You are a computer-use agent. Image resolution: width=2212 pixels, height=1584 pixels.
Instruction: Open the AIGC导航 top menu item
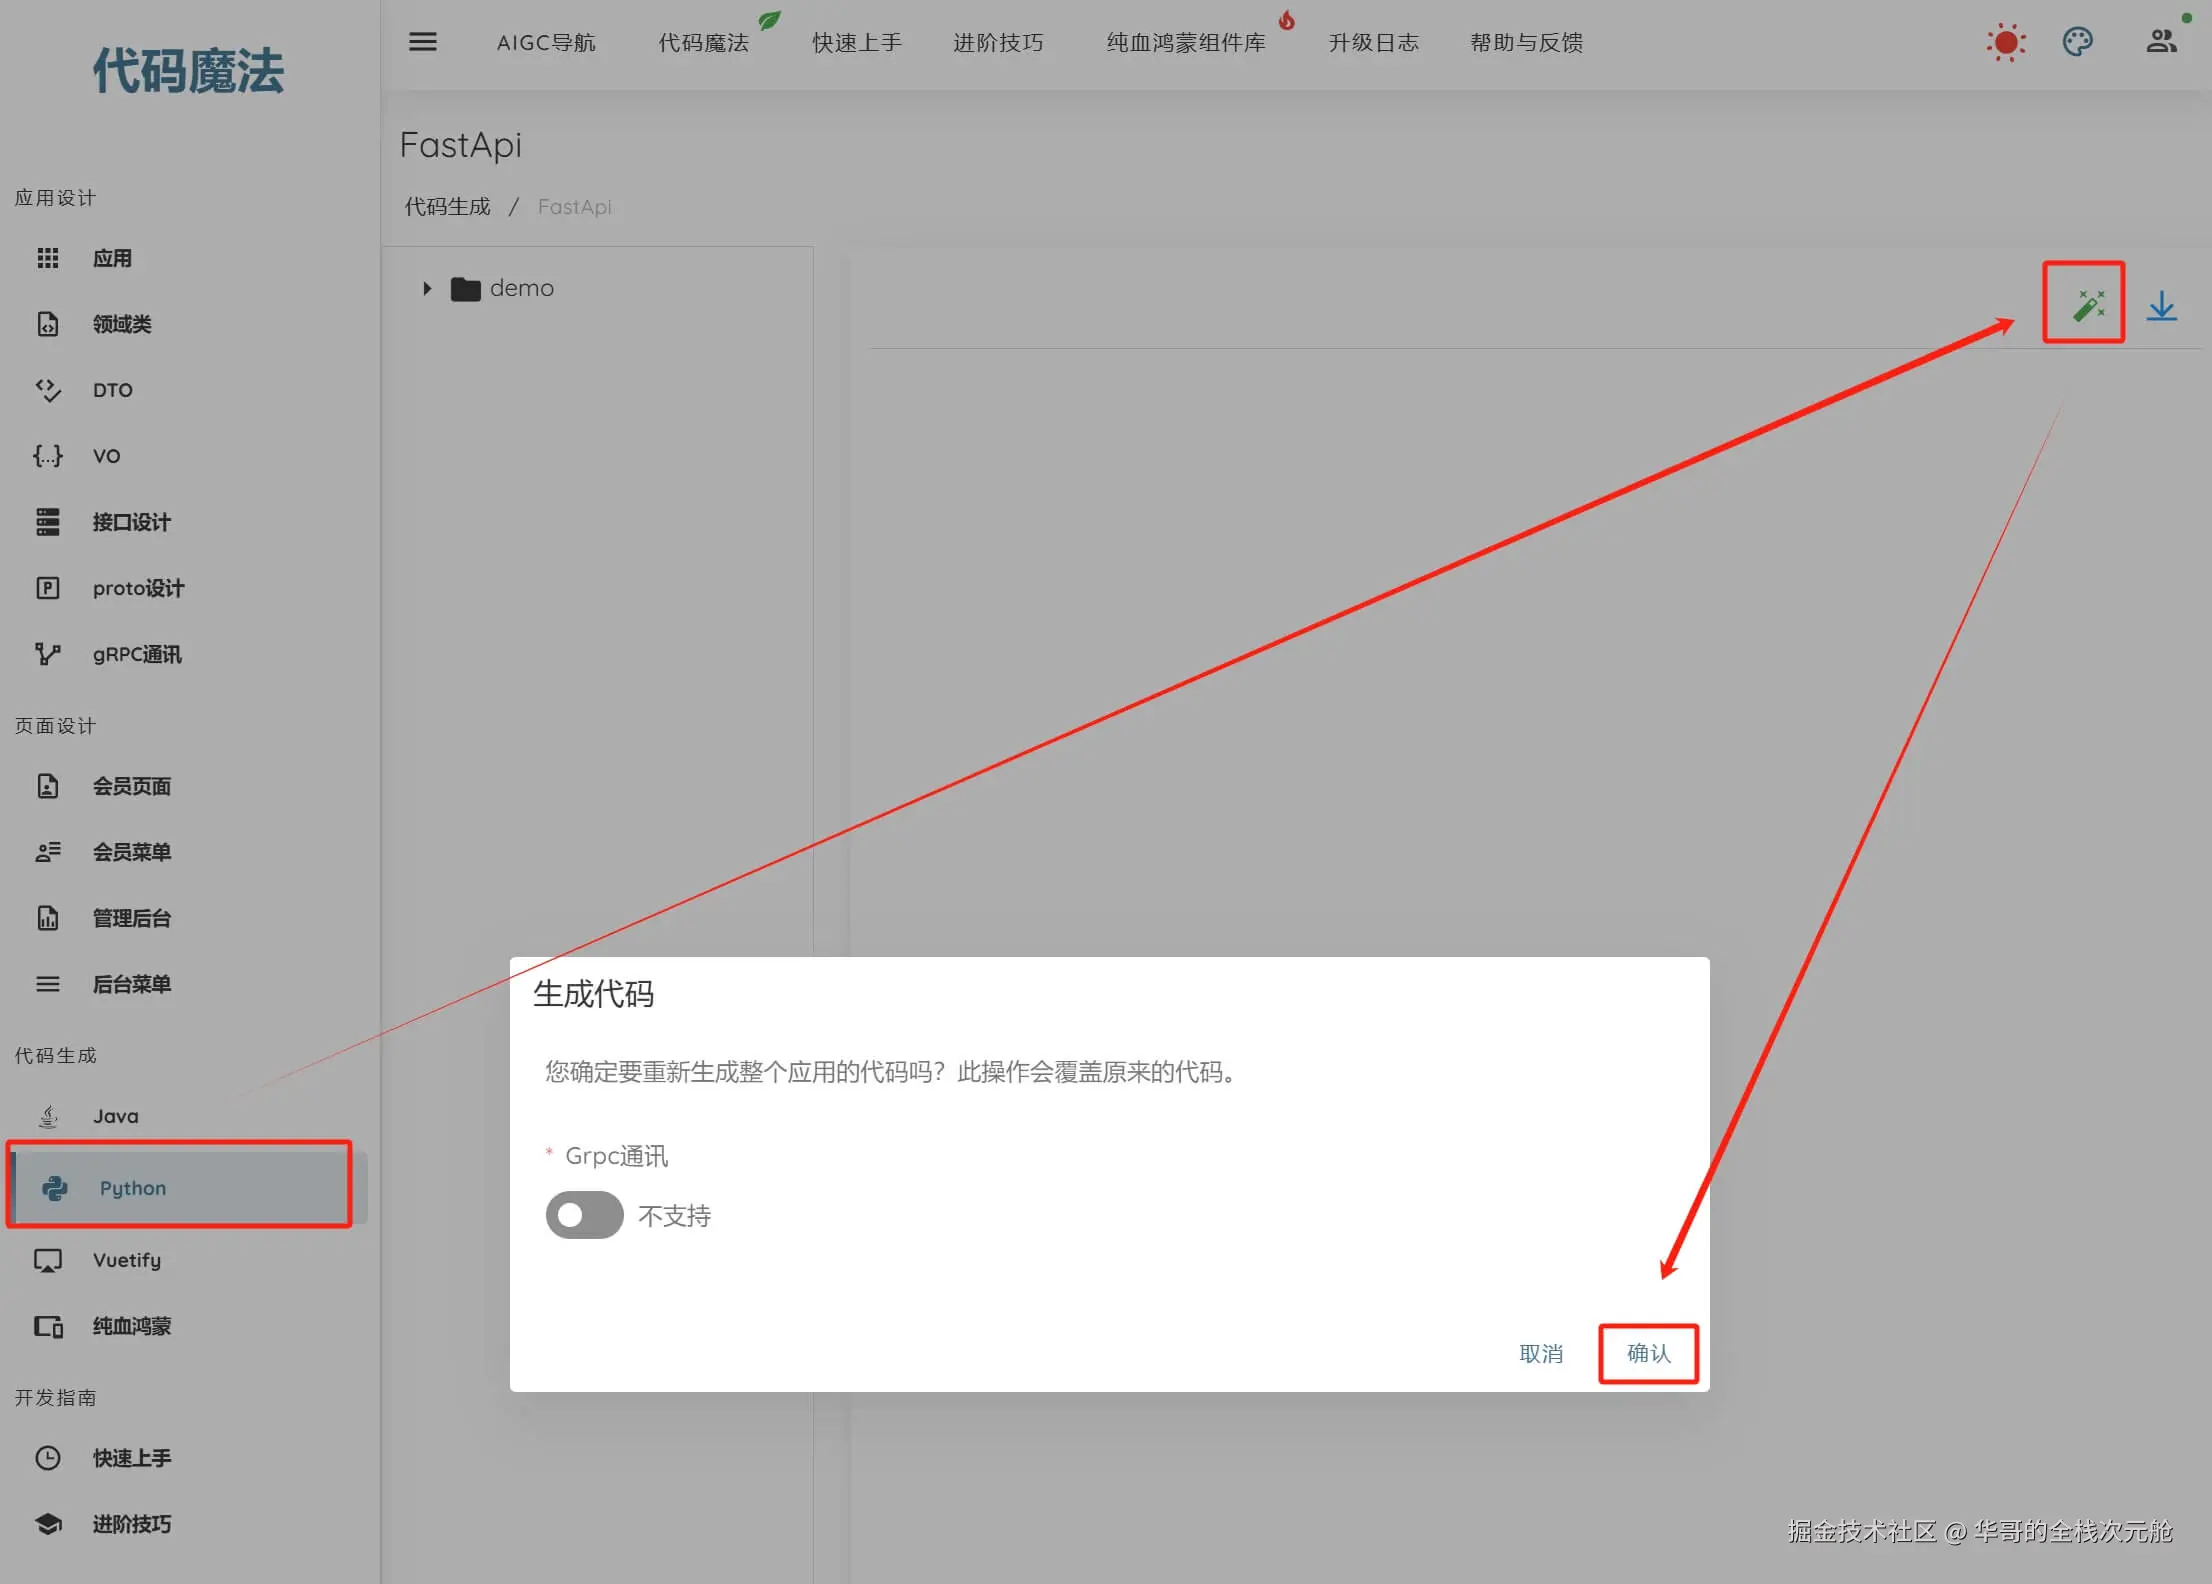point(546,42)
